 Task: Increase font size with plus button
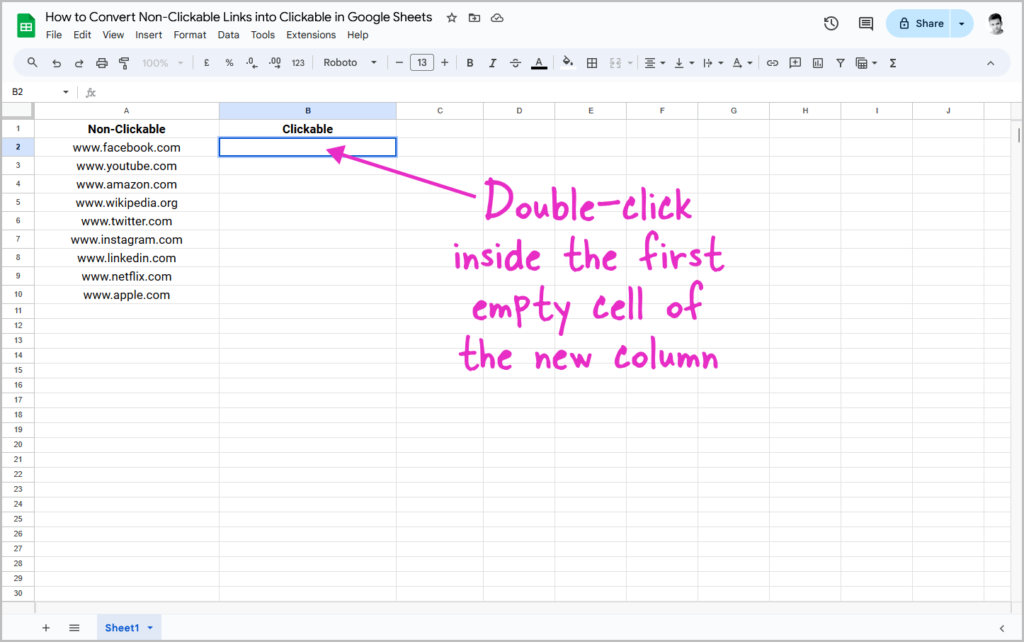click(445, 63)
